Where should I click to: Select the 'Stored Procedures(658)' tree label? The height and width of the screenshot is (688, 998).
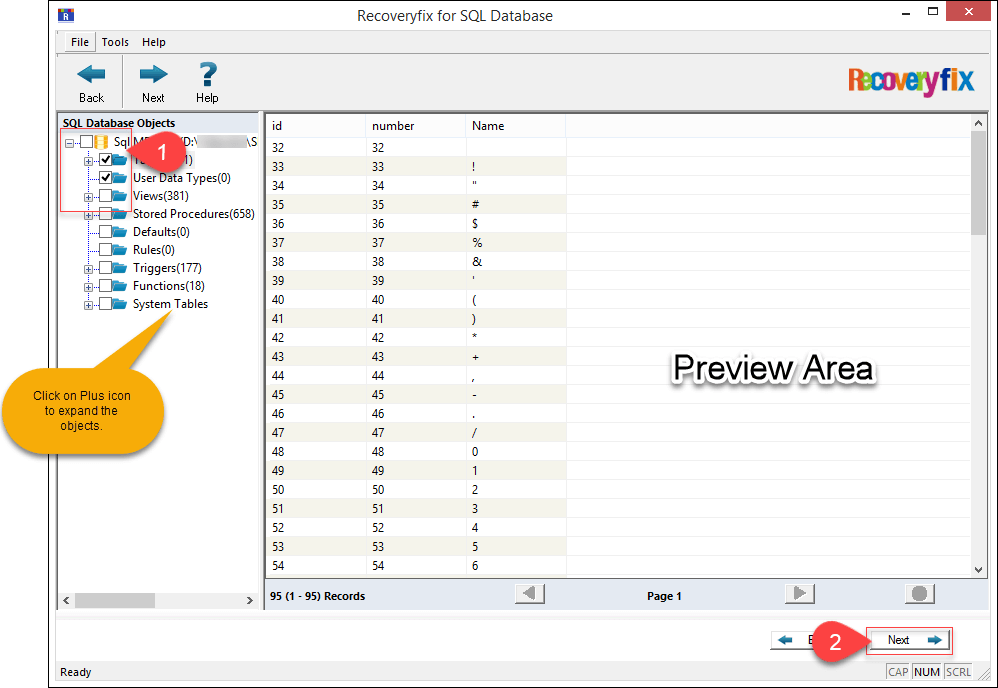pos(193,214)
